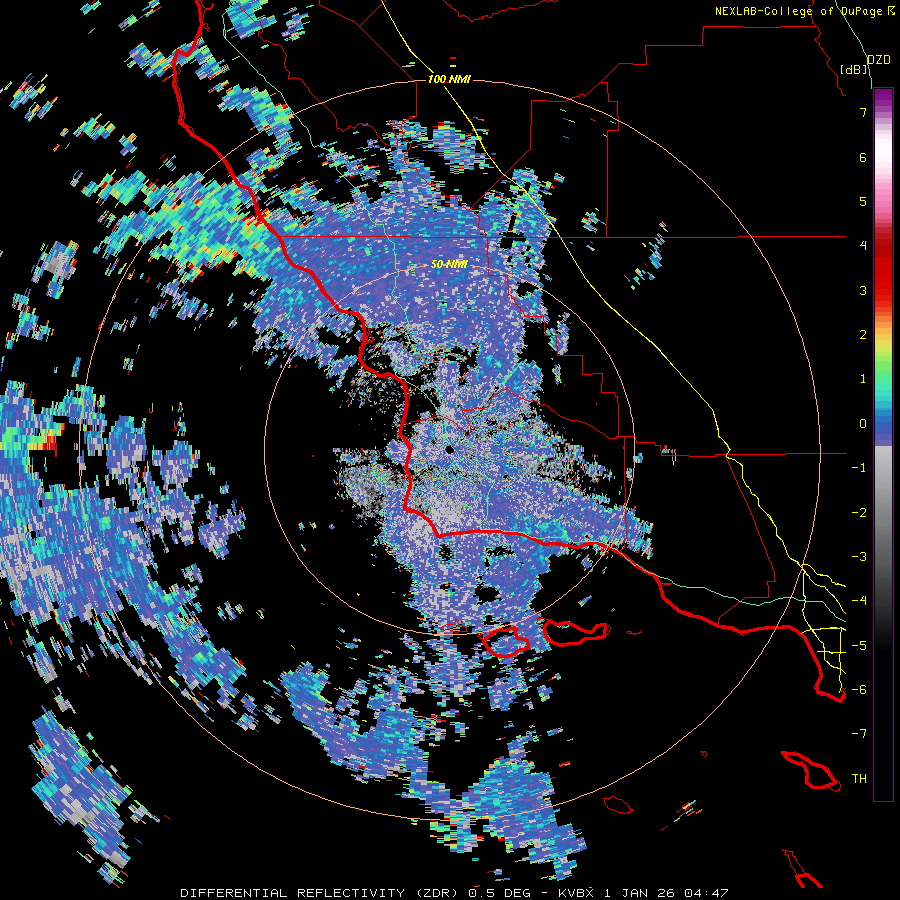Click the differential reflectivity color scale bar
Image resolution: width=900 pixels, height=900 pixels.
[883, 444]
